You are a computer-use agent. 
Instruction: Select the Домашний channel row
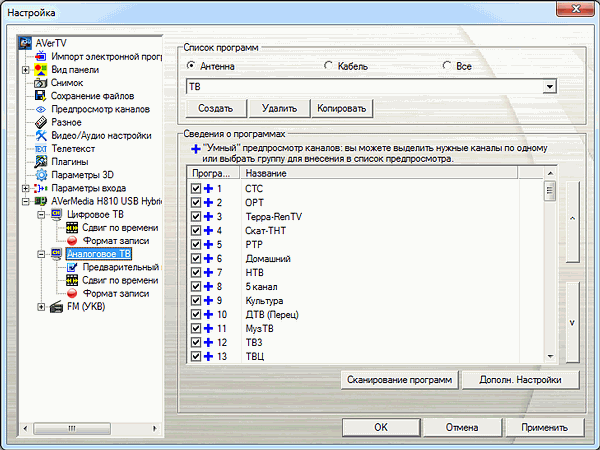[x=365, y=259]
